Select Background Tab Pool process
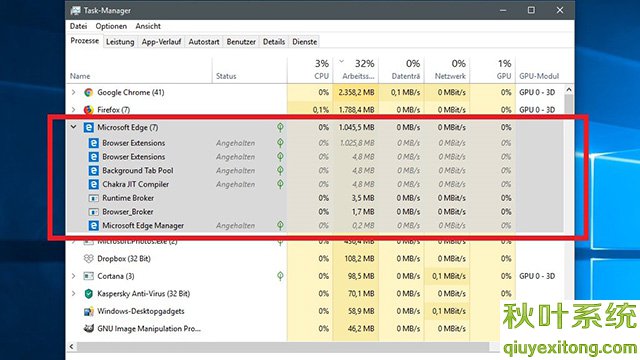 click(138, 171)
